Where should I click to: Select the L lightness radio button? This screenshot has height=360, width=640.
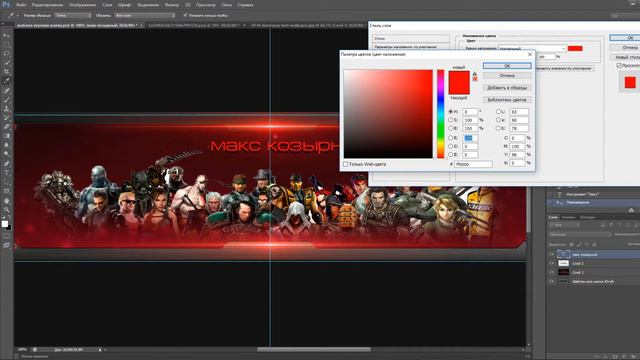click(498, 111)
